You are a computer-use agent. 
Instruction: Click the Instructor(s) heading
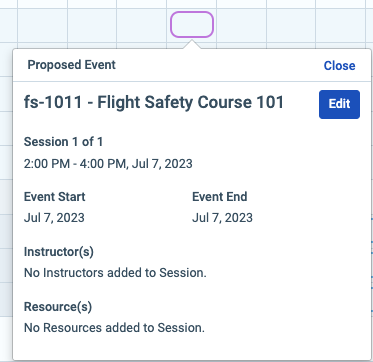coord(59,252)
